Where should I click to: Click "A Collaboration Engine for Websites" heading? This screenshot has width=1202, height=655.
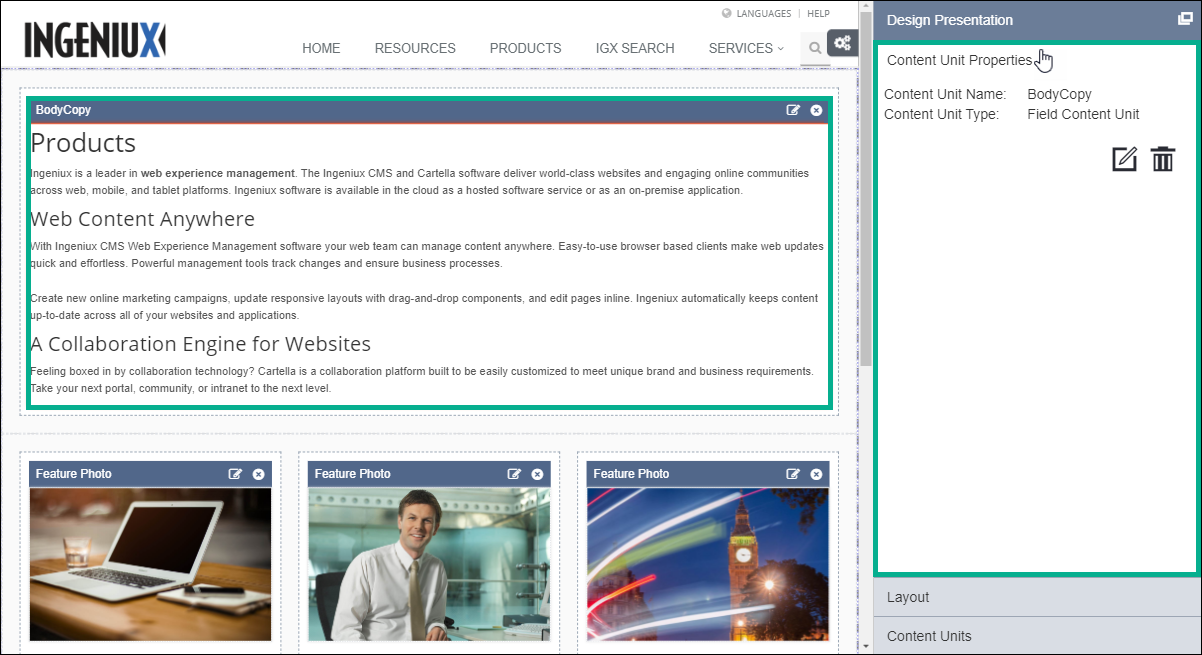(x=201, y=344)
